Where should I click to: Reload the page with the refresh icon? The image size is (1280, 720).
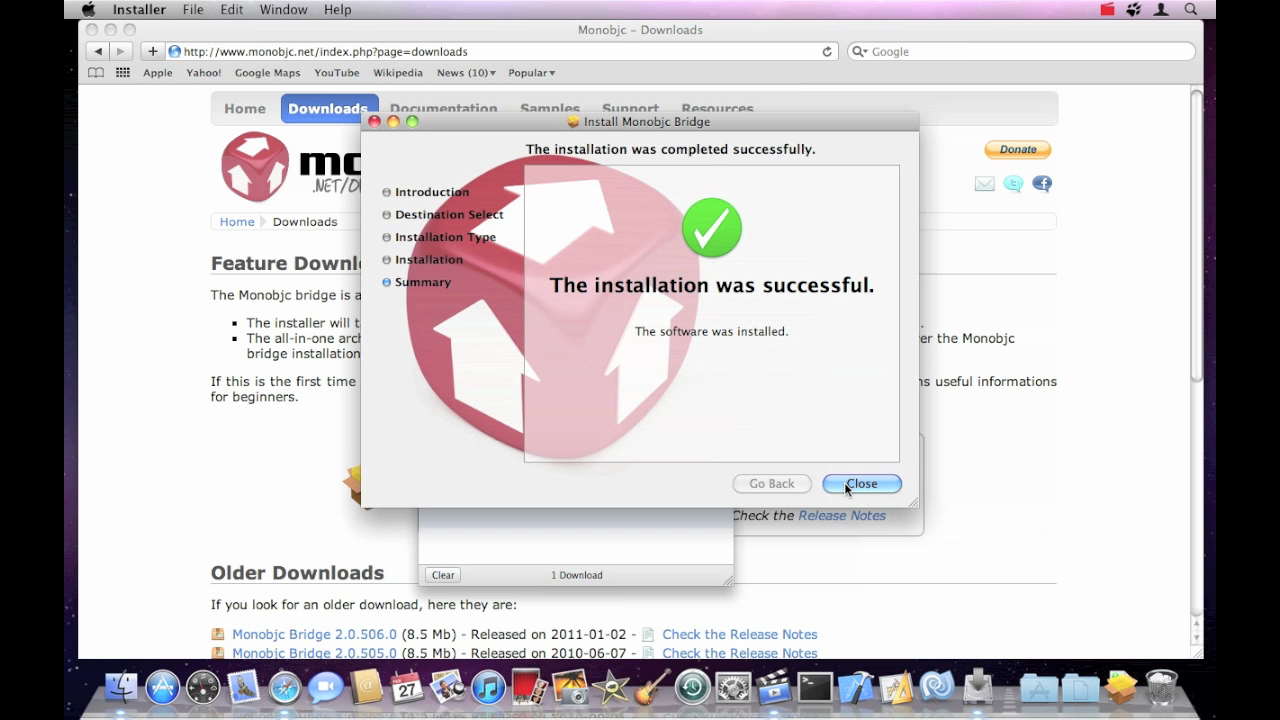[827, 51]
